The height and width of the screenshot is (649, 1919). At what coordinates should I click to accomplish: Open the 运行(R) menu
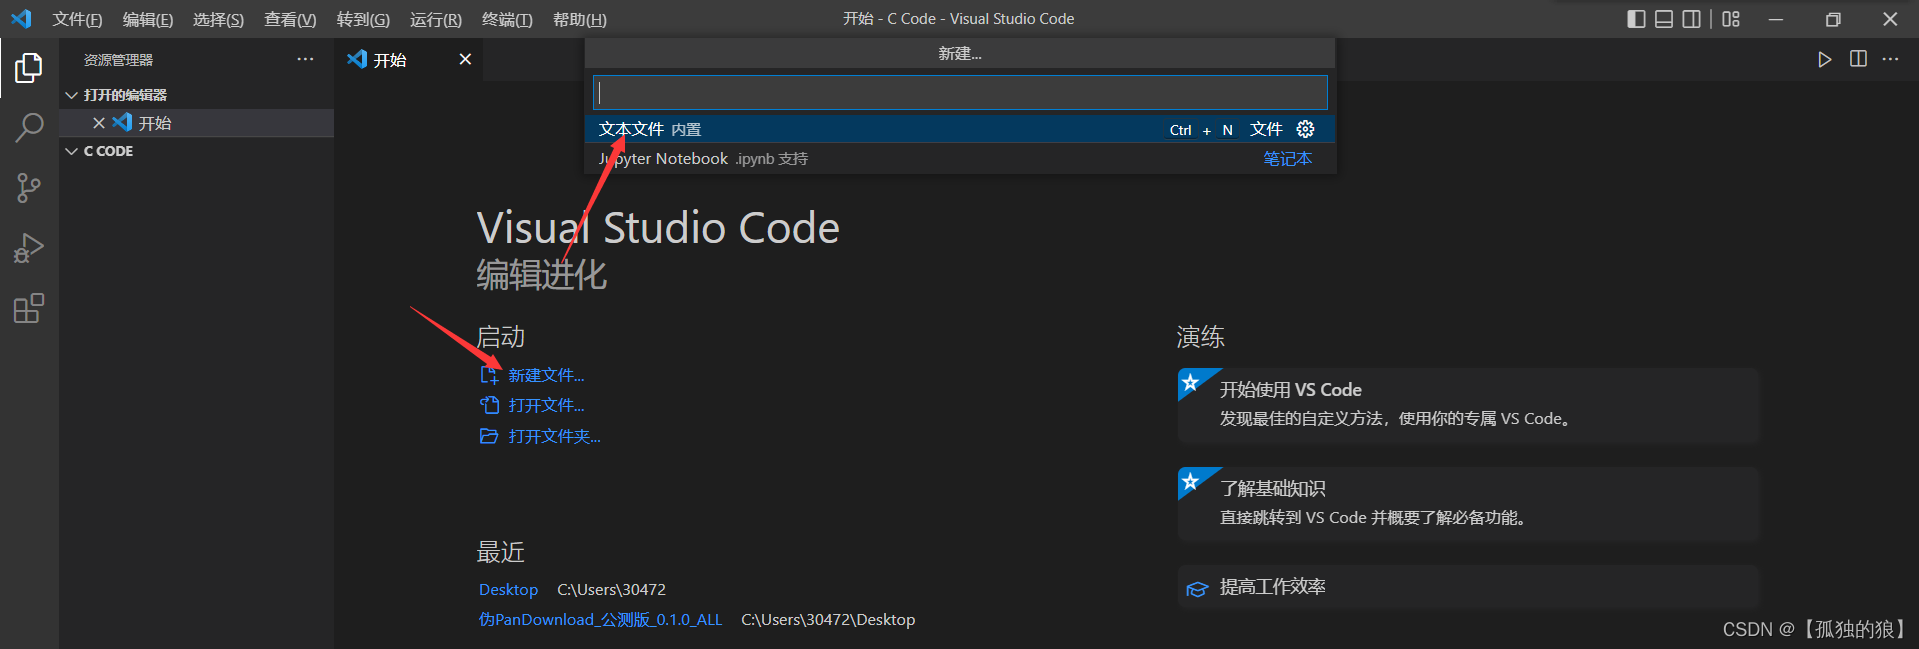click(436, 19)
